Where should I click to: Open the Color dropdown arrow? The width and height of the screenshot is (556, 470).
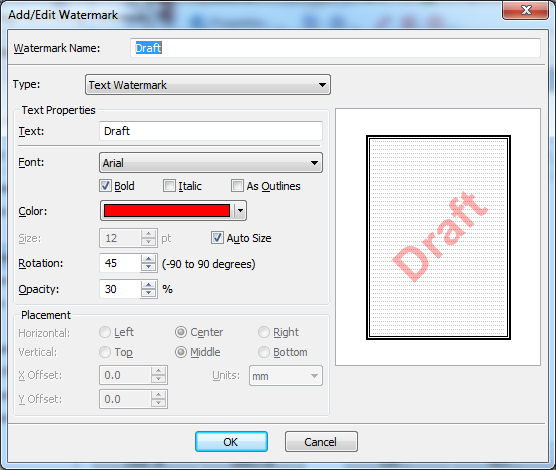[240, 211]
